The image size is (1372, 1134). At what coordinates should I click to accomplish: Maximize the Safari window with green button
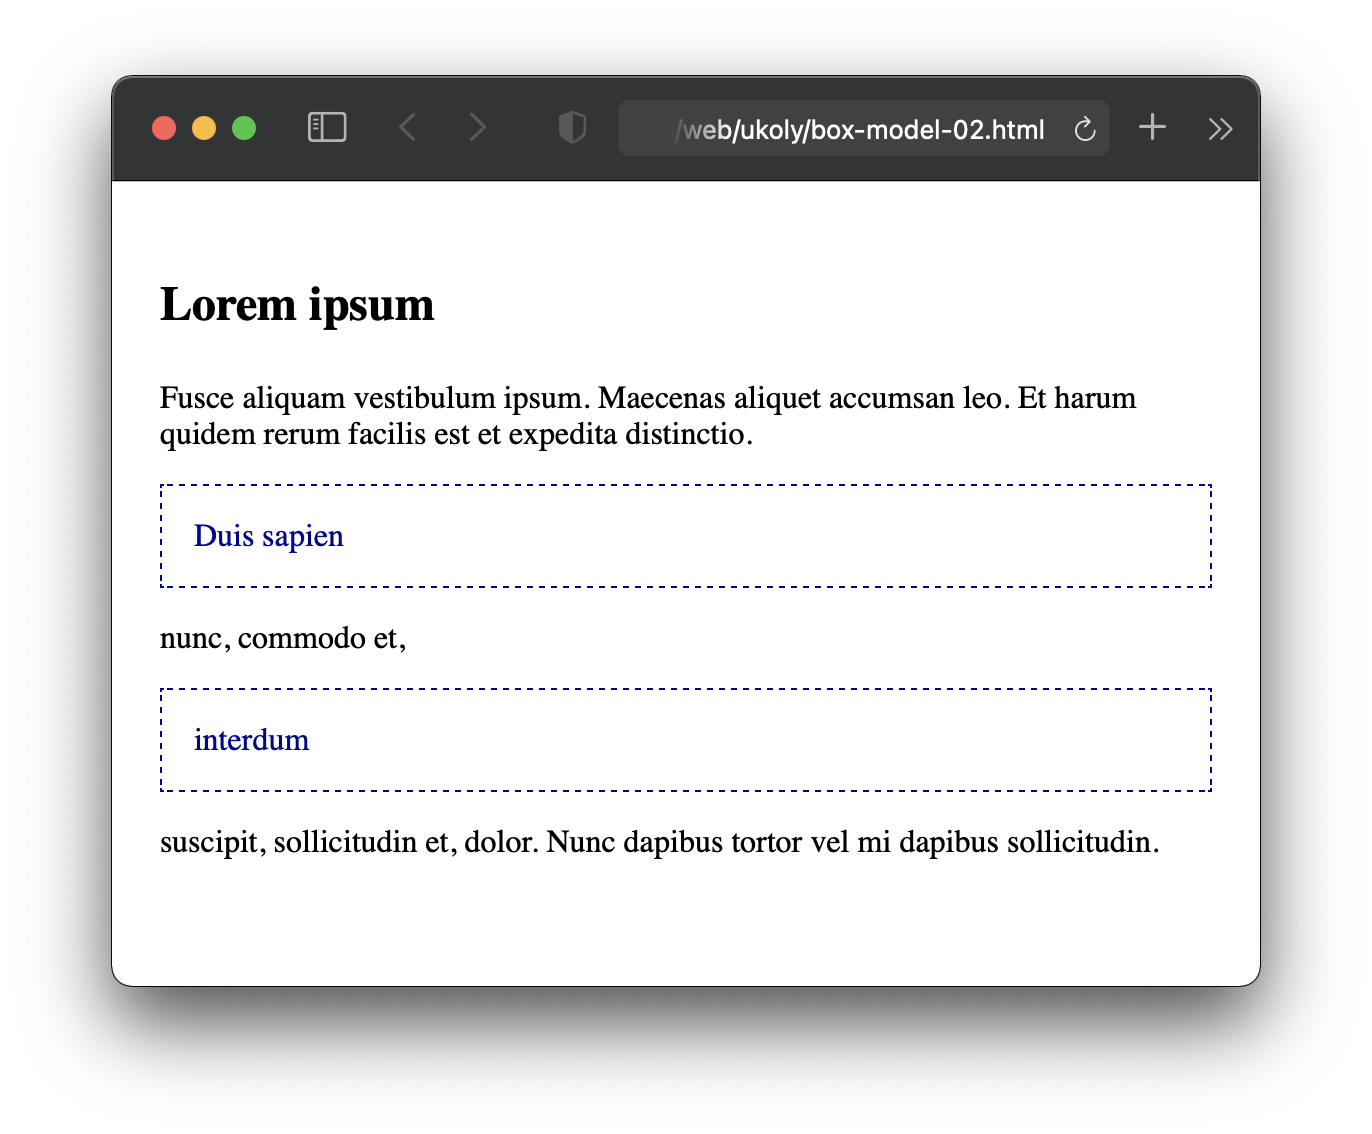[244, 129]
